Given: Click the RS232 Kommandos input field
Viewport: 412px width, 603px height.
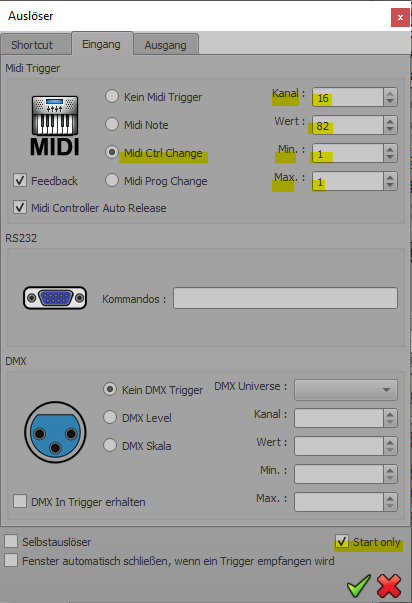Looking at the screenshot, I should click(285, 298).
